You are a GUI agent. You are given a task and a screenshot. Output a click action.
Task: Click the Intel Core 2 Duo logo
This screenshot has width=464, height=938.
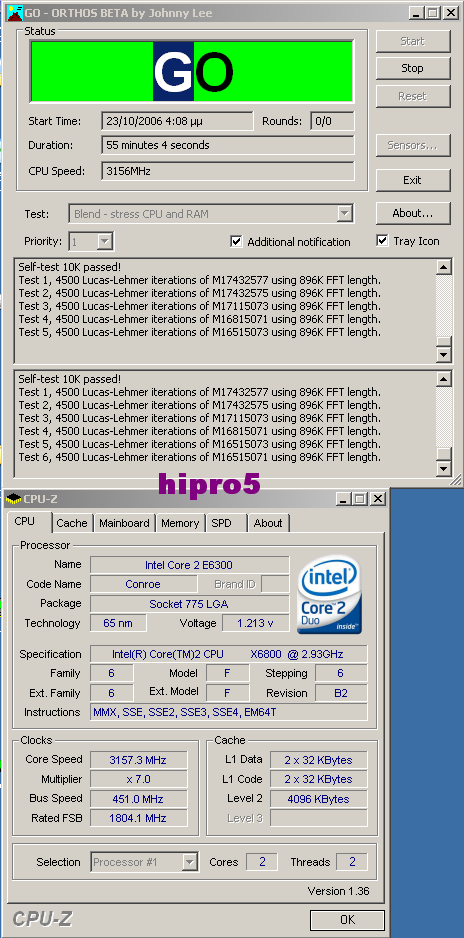pos(331,595)
